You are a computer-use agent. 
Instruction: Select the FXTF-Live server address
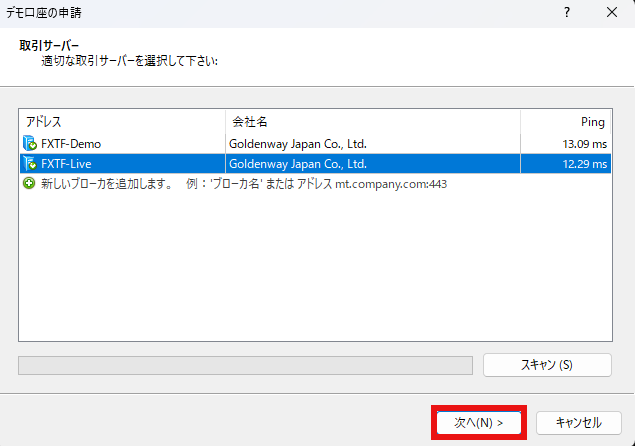point(66,164)
